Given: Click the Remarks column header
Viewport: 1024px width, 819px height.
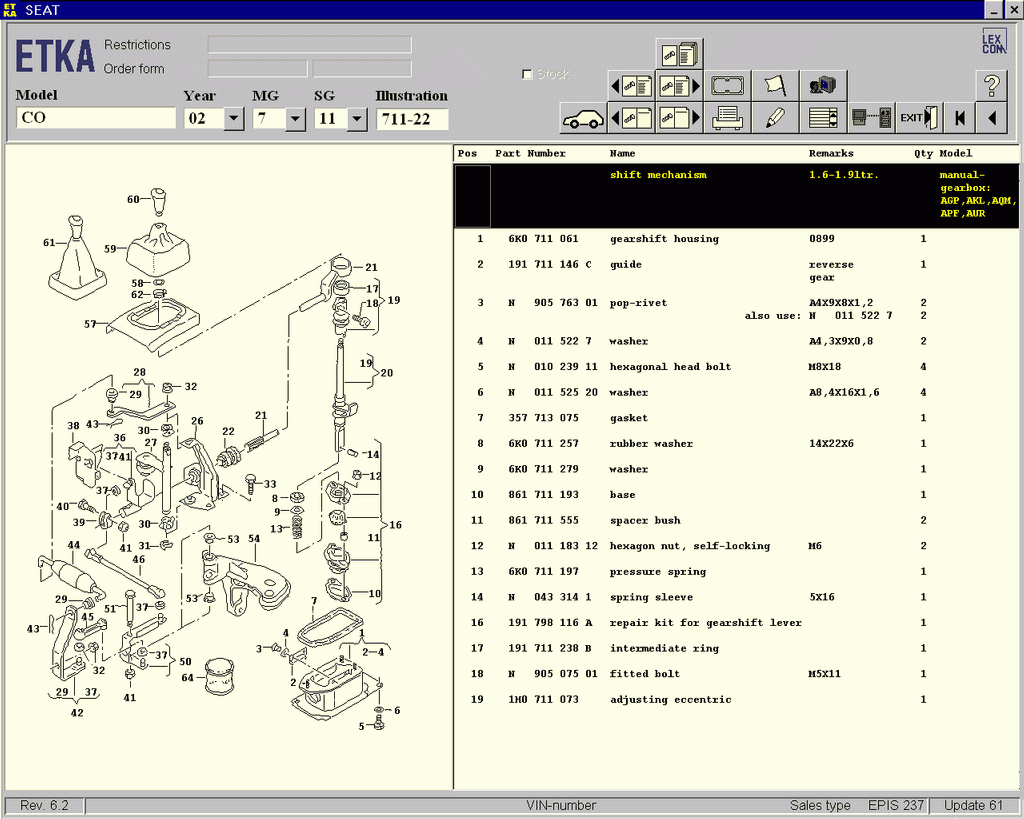Looking at the screenshot, I should (x=831, y=153).
